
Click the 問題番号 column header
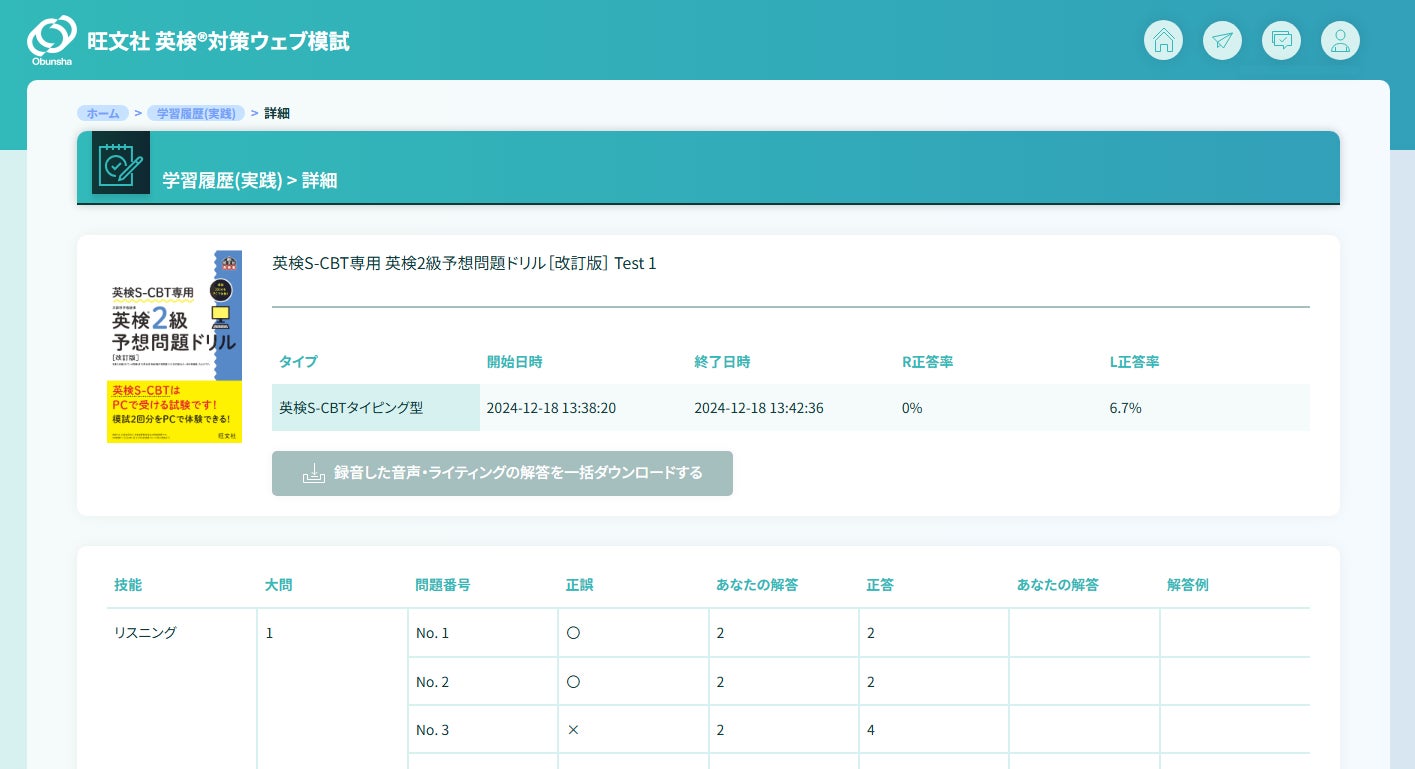click(442, 585)
